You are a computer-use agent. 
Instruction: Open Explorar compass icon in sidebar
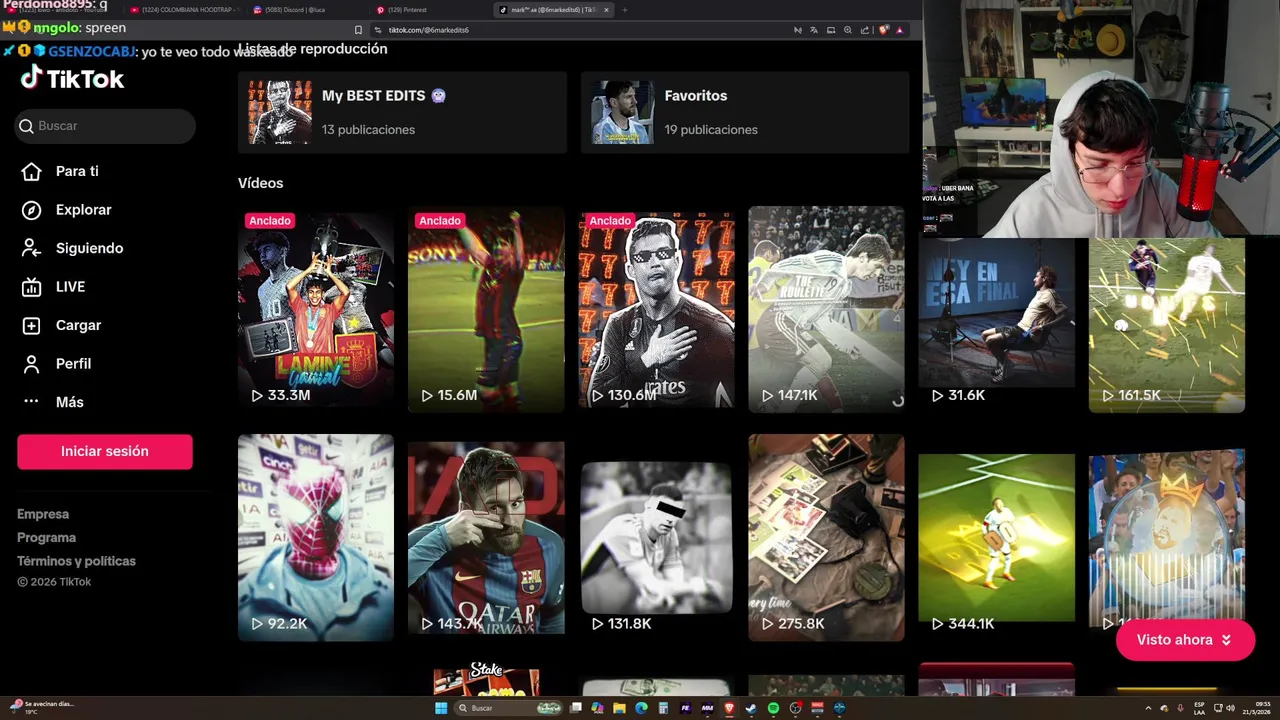pyautogui.click(x=31, y=210)
